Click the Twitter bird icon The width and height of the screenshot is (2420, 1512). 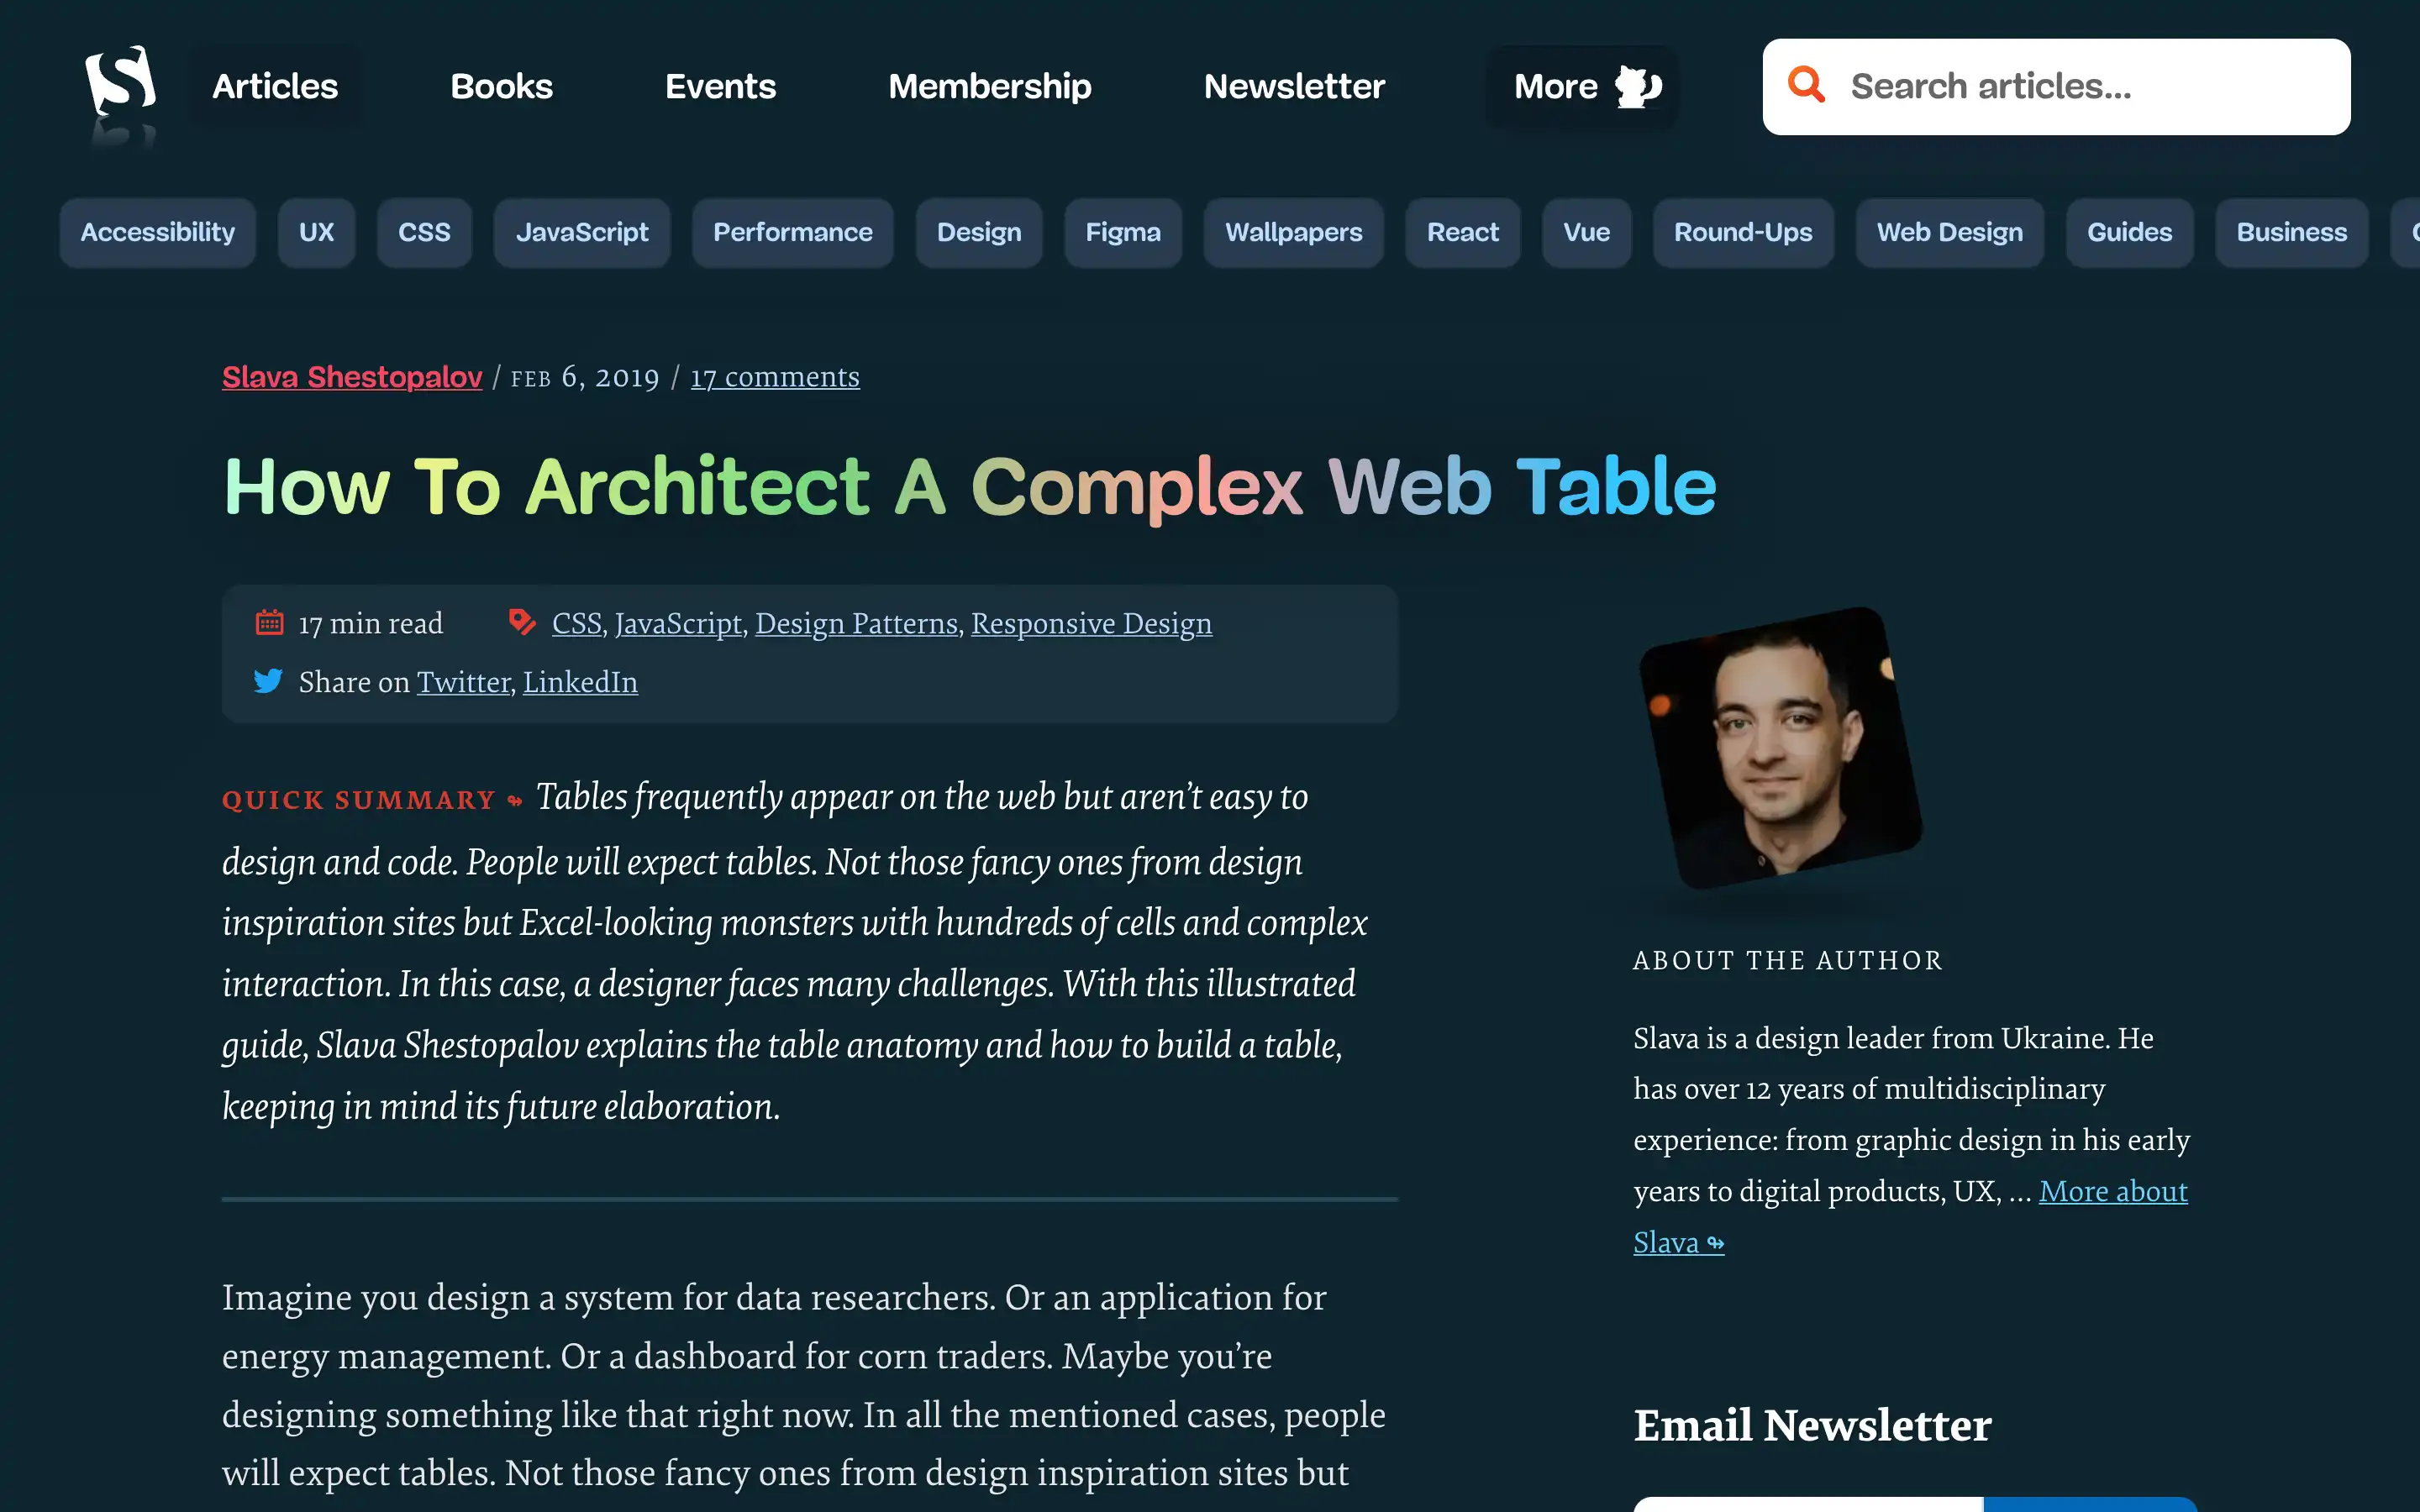pos(268,682)
